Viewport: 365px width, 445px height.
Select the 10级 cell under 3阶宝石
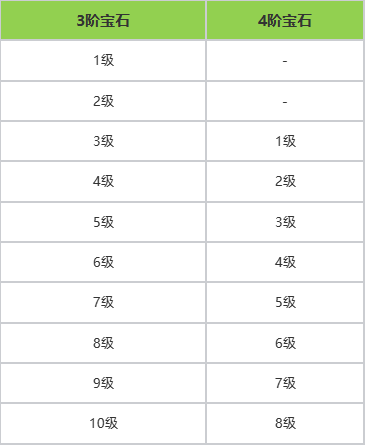point(103,423)
